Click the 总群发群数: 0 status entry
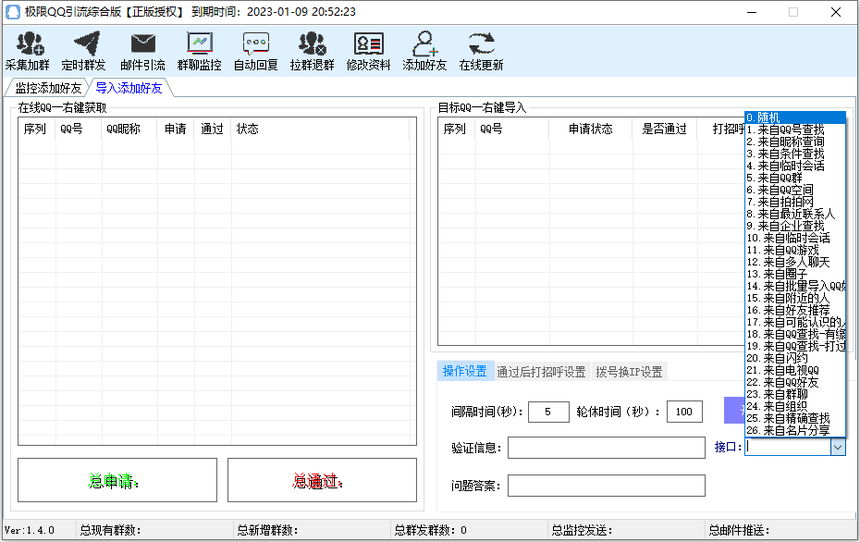 pos(431,530)
